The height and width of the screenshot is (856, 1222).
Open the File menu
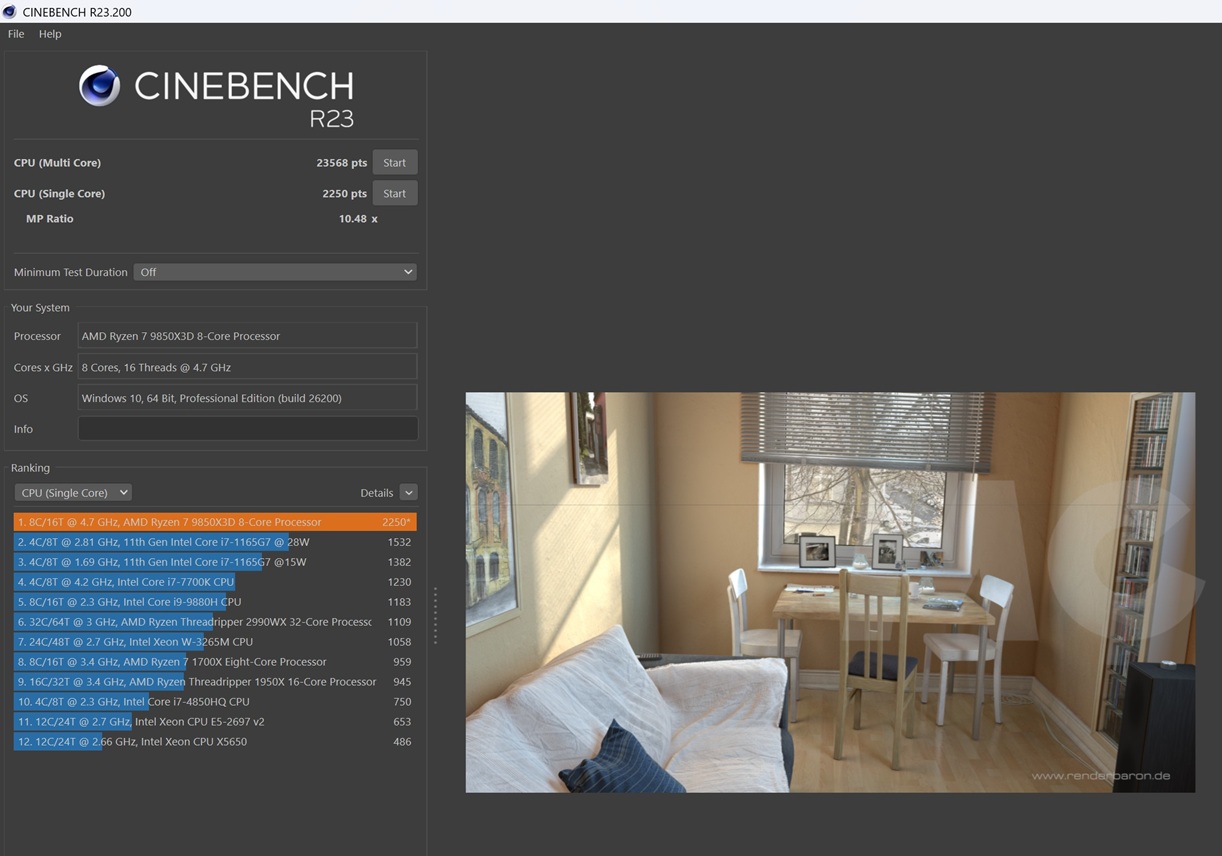15,33
